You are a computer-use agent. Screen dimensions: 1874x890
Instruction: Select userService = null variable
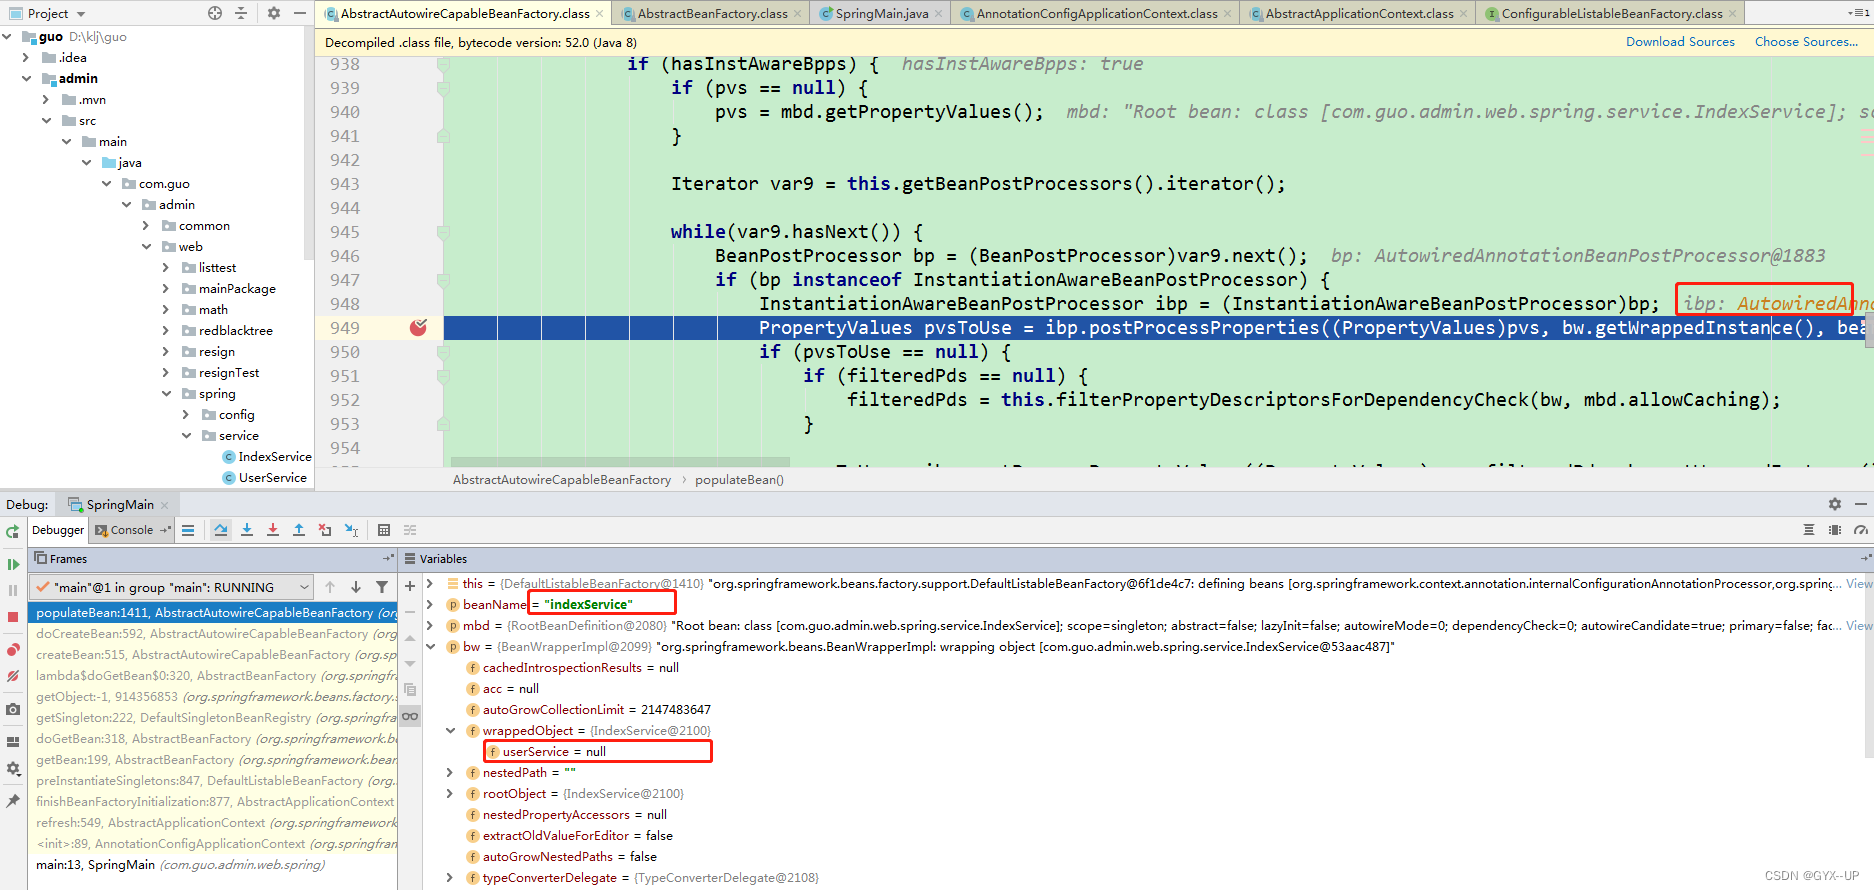597,752
